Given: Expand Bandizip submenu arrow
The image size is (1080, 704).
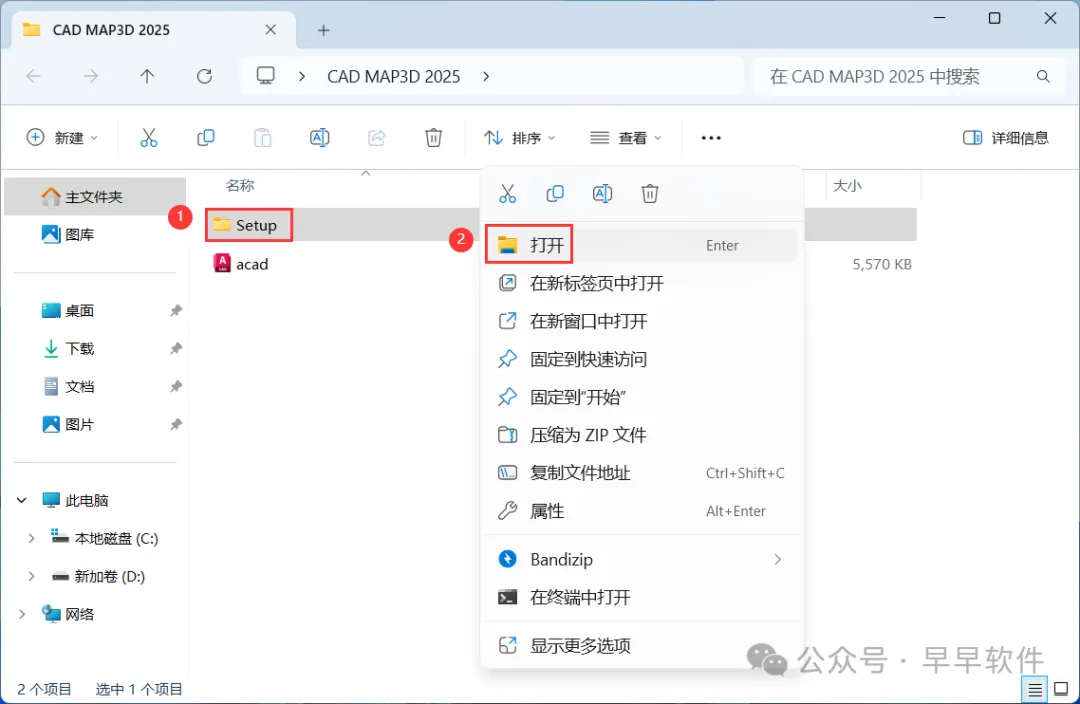Looking at the screenshot, I should 778,559.
